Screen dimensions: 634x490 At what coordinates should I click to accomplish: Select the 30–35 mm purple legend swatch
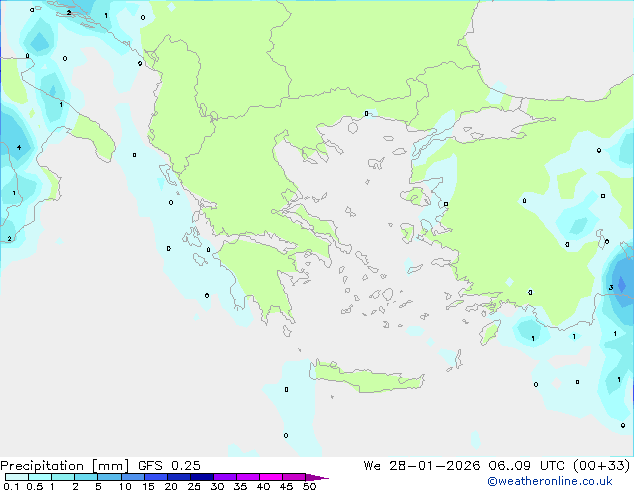coord(225,477)
